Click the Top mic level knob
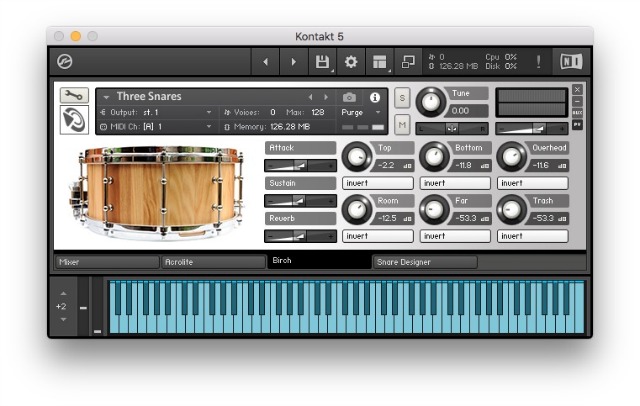The width and height of the screenshot is (640, 406). click(357, 157)
